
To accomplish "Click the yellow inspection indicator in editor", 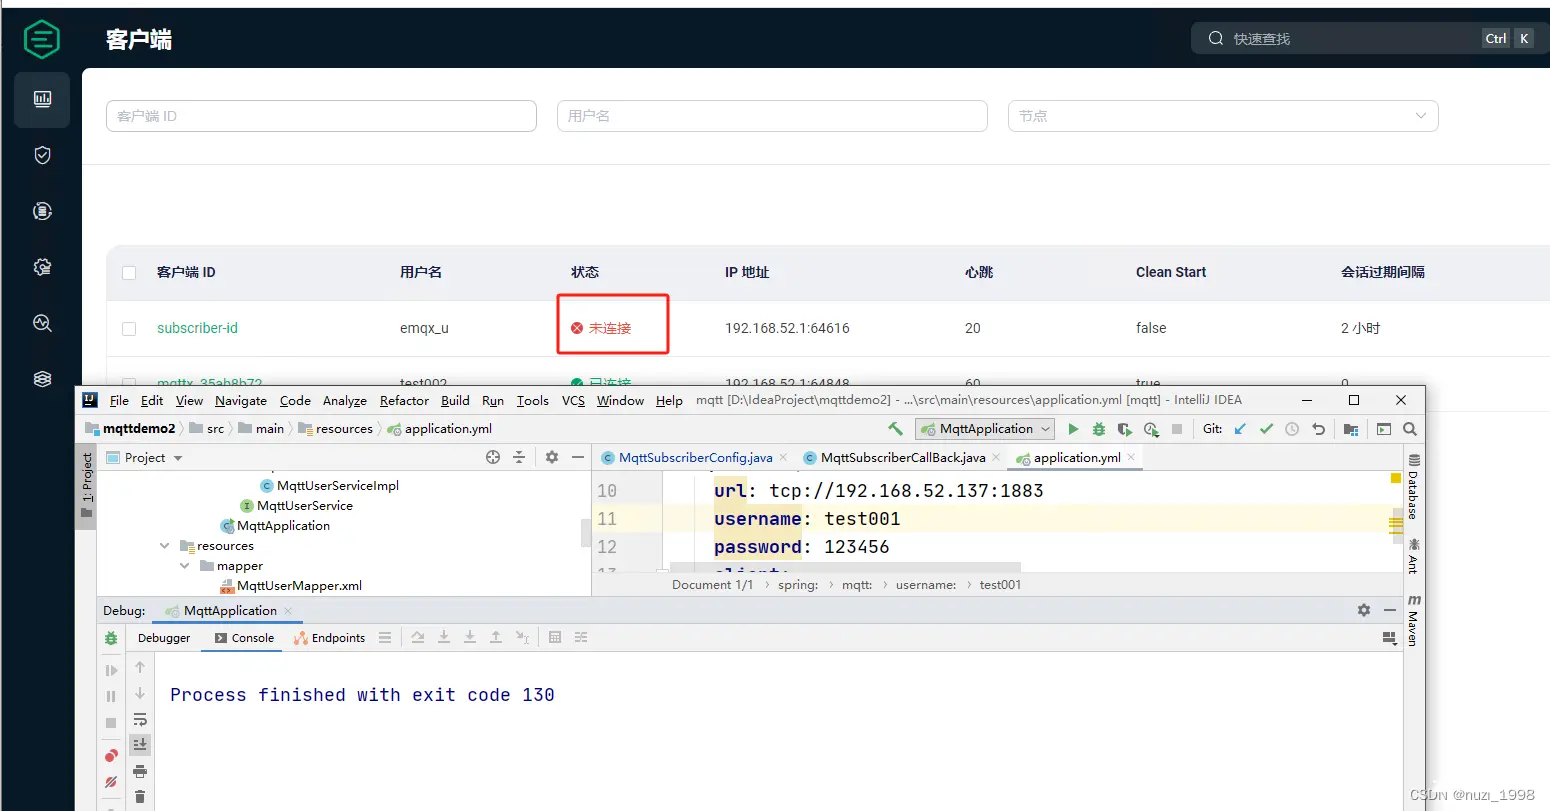I will pos(1396,479).
